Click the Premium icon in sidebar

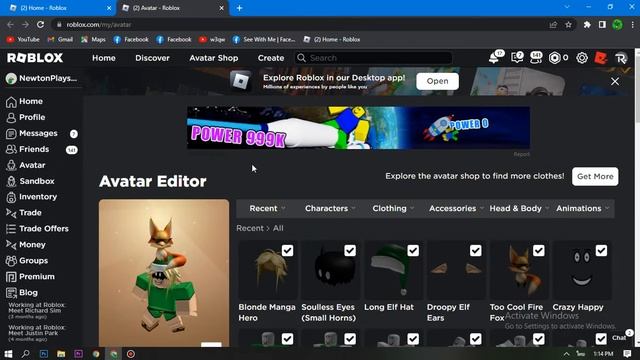tap(11, 277)
